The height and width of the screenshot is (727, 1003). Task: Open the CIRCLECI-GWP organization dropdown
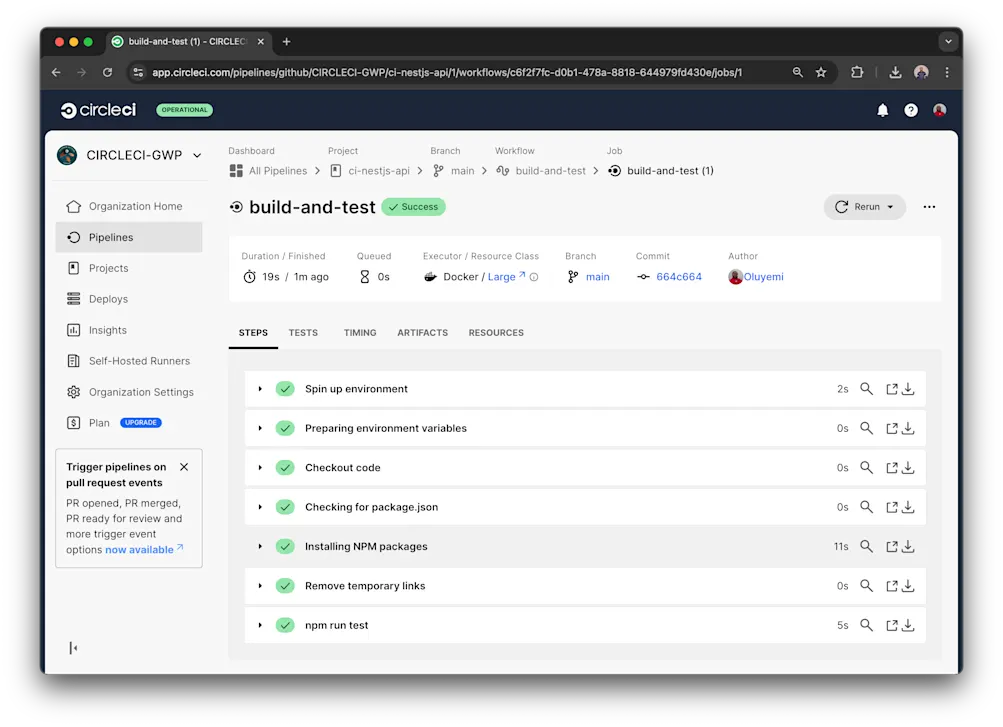point(130,155)
